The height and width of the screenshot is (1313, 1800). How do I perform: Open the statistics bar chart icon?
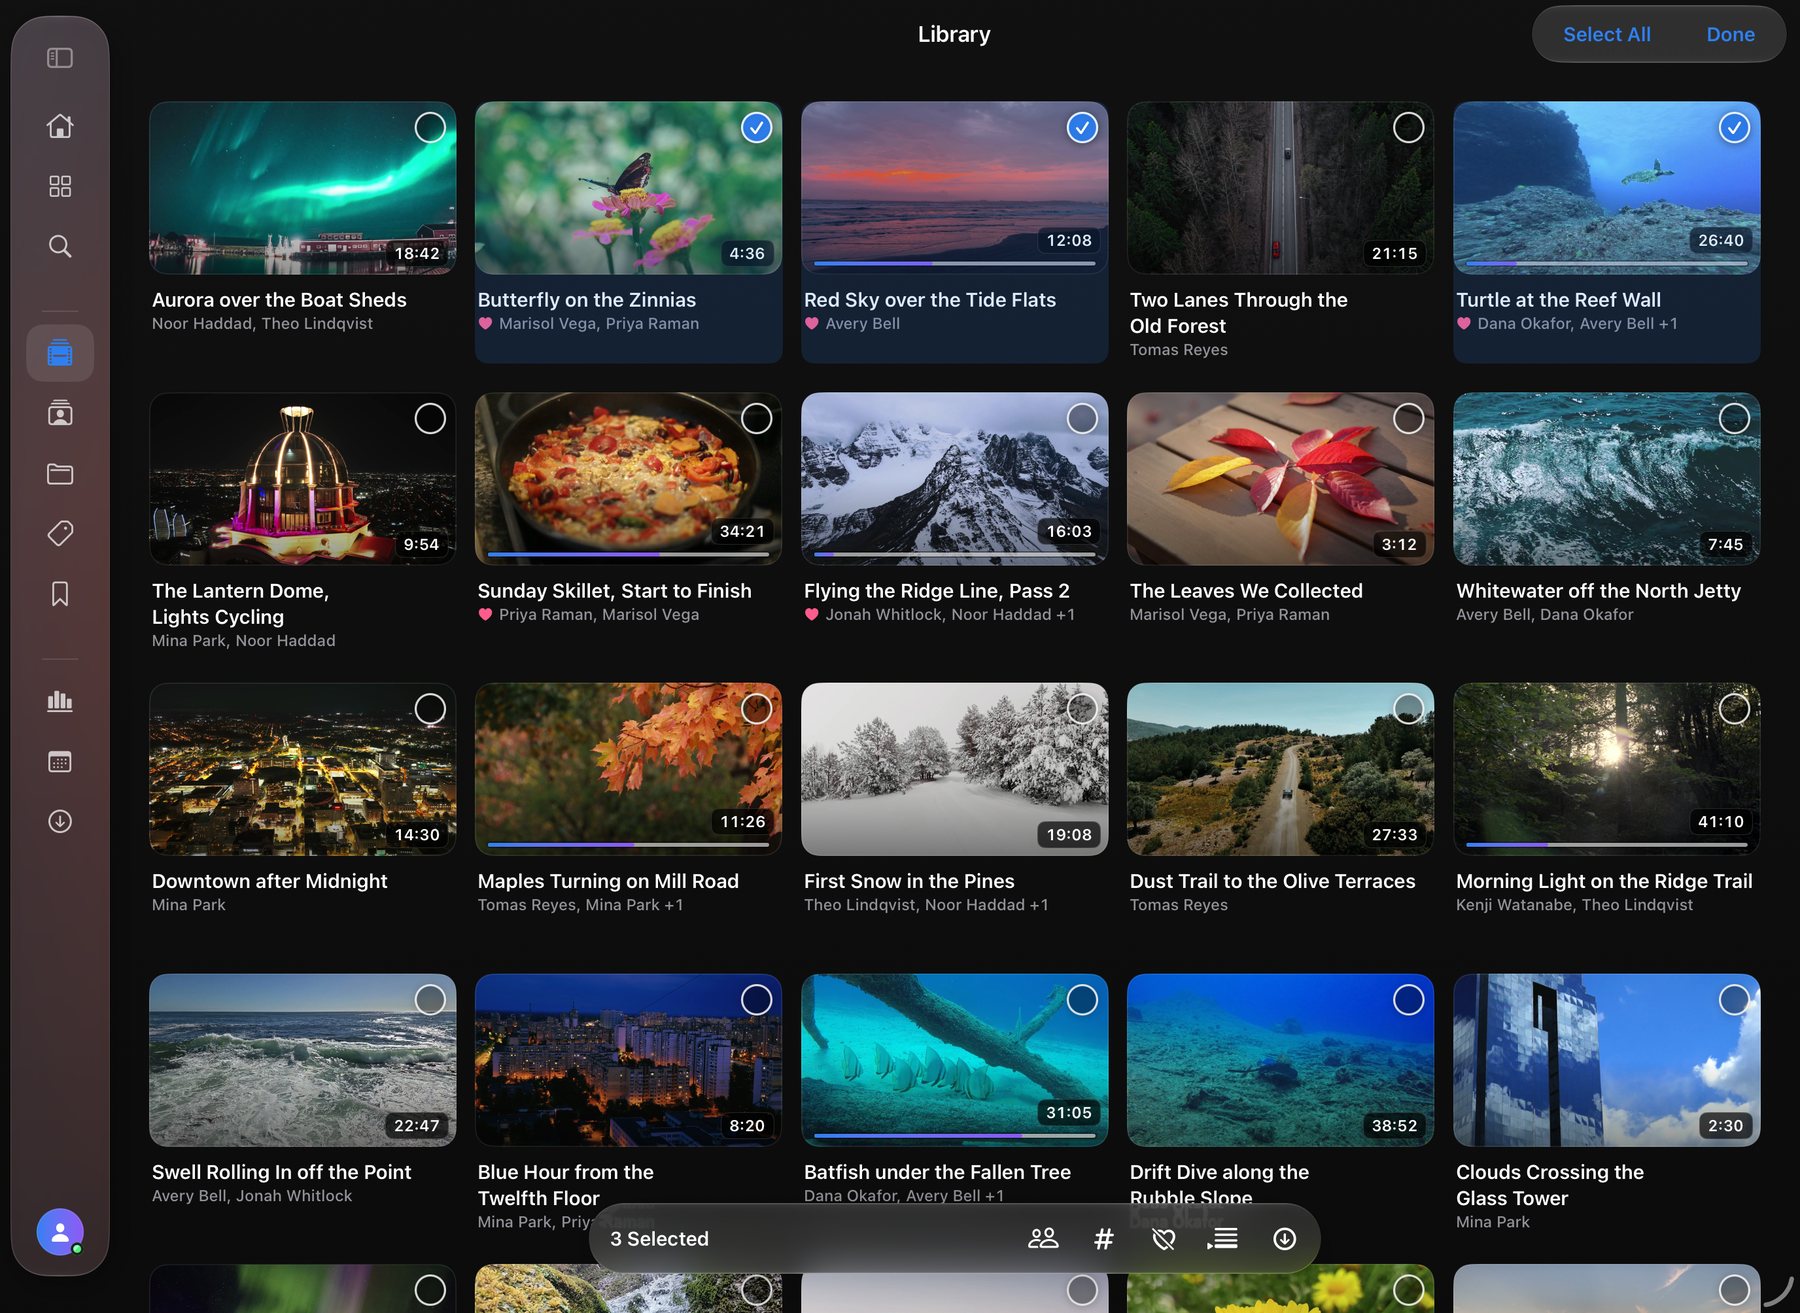click(60, 701)
